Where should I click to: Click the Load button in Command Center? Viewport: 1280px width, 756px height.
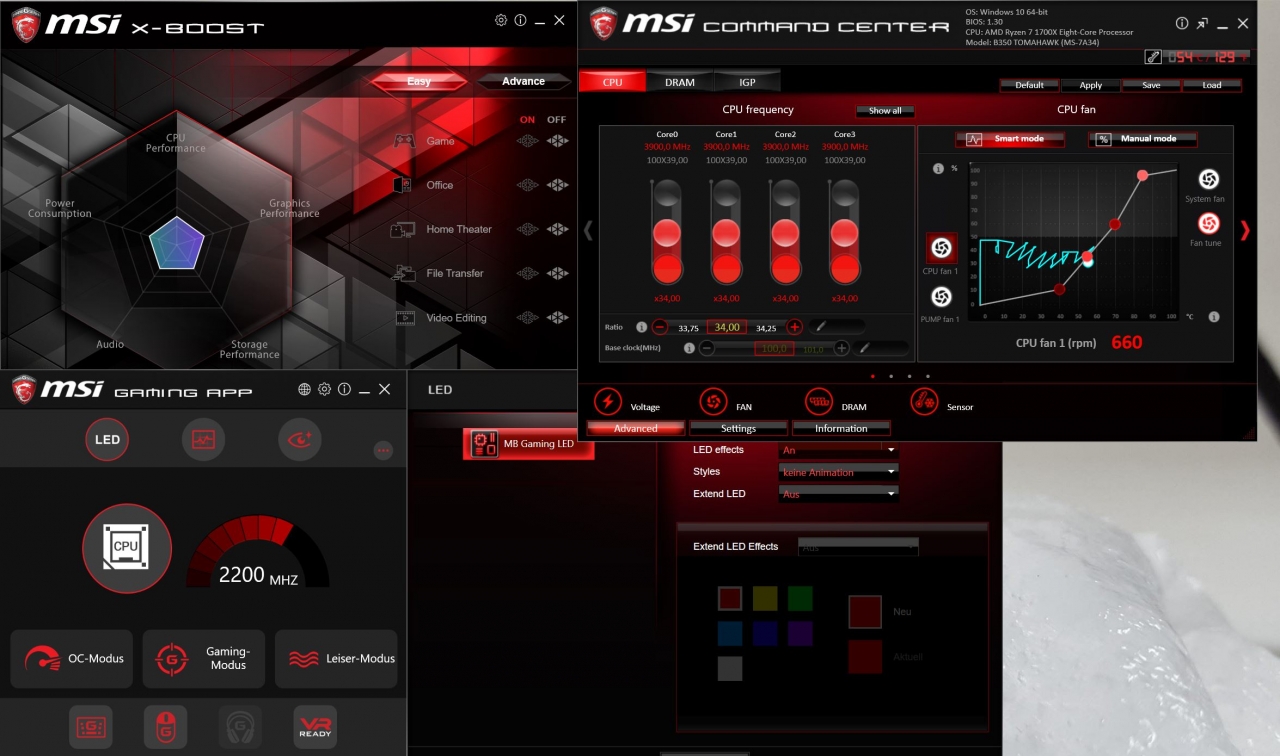coord(1212,85)
